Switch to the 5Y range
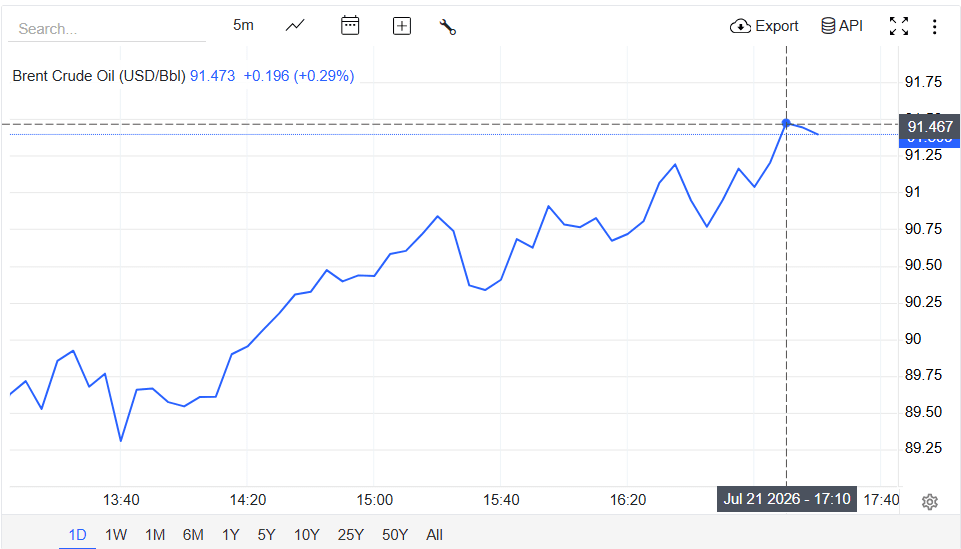The image size is (961, 549). [x=266, y=535]
